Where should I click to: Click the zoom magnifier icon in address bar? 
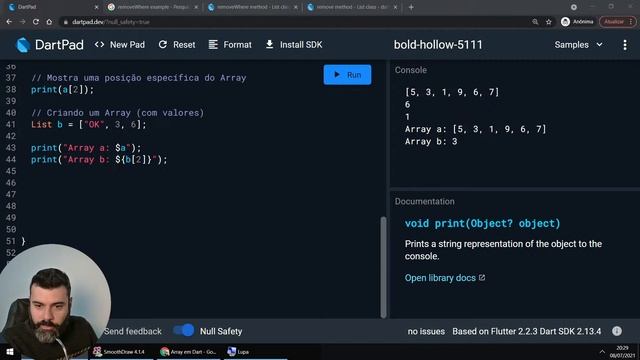click(535, 22)
